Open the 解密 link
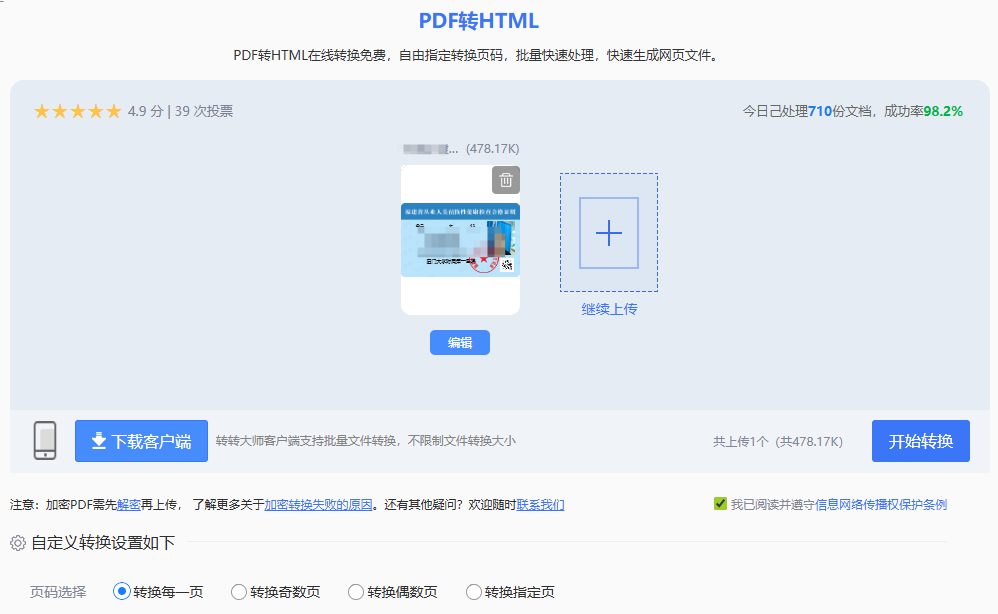This screenshot has width=998, height=614. 129,505
